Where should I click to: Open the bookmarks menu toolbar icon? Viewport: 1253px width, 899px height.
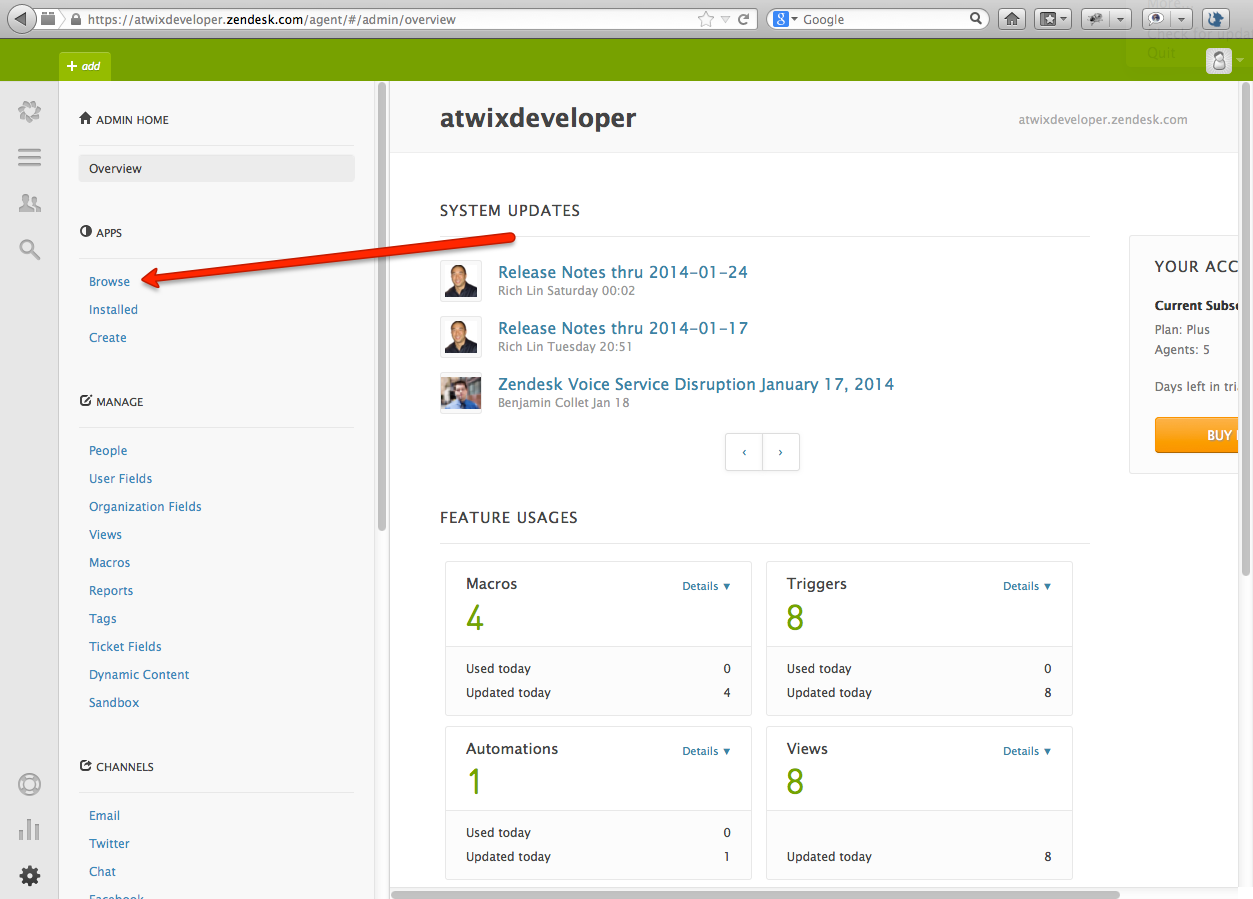(x=1053, y=19)
